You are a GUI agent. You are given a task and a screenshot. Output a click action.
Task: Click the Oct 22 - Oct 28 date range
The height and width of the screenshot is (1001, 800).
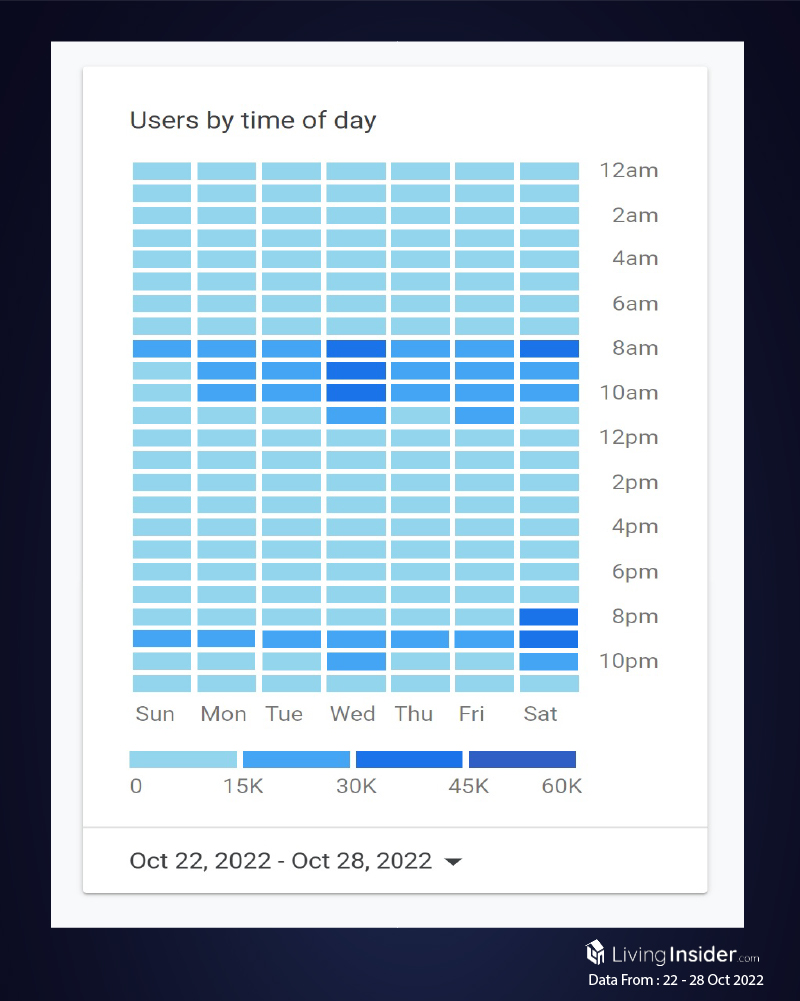tap(281, 861)
